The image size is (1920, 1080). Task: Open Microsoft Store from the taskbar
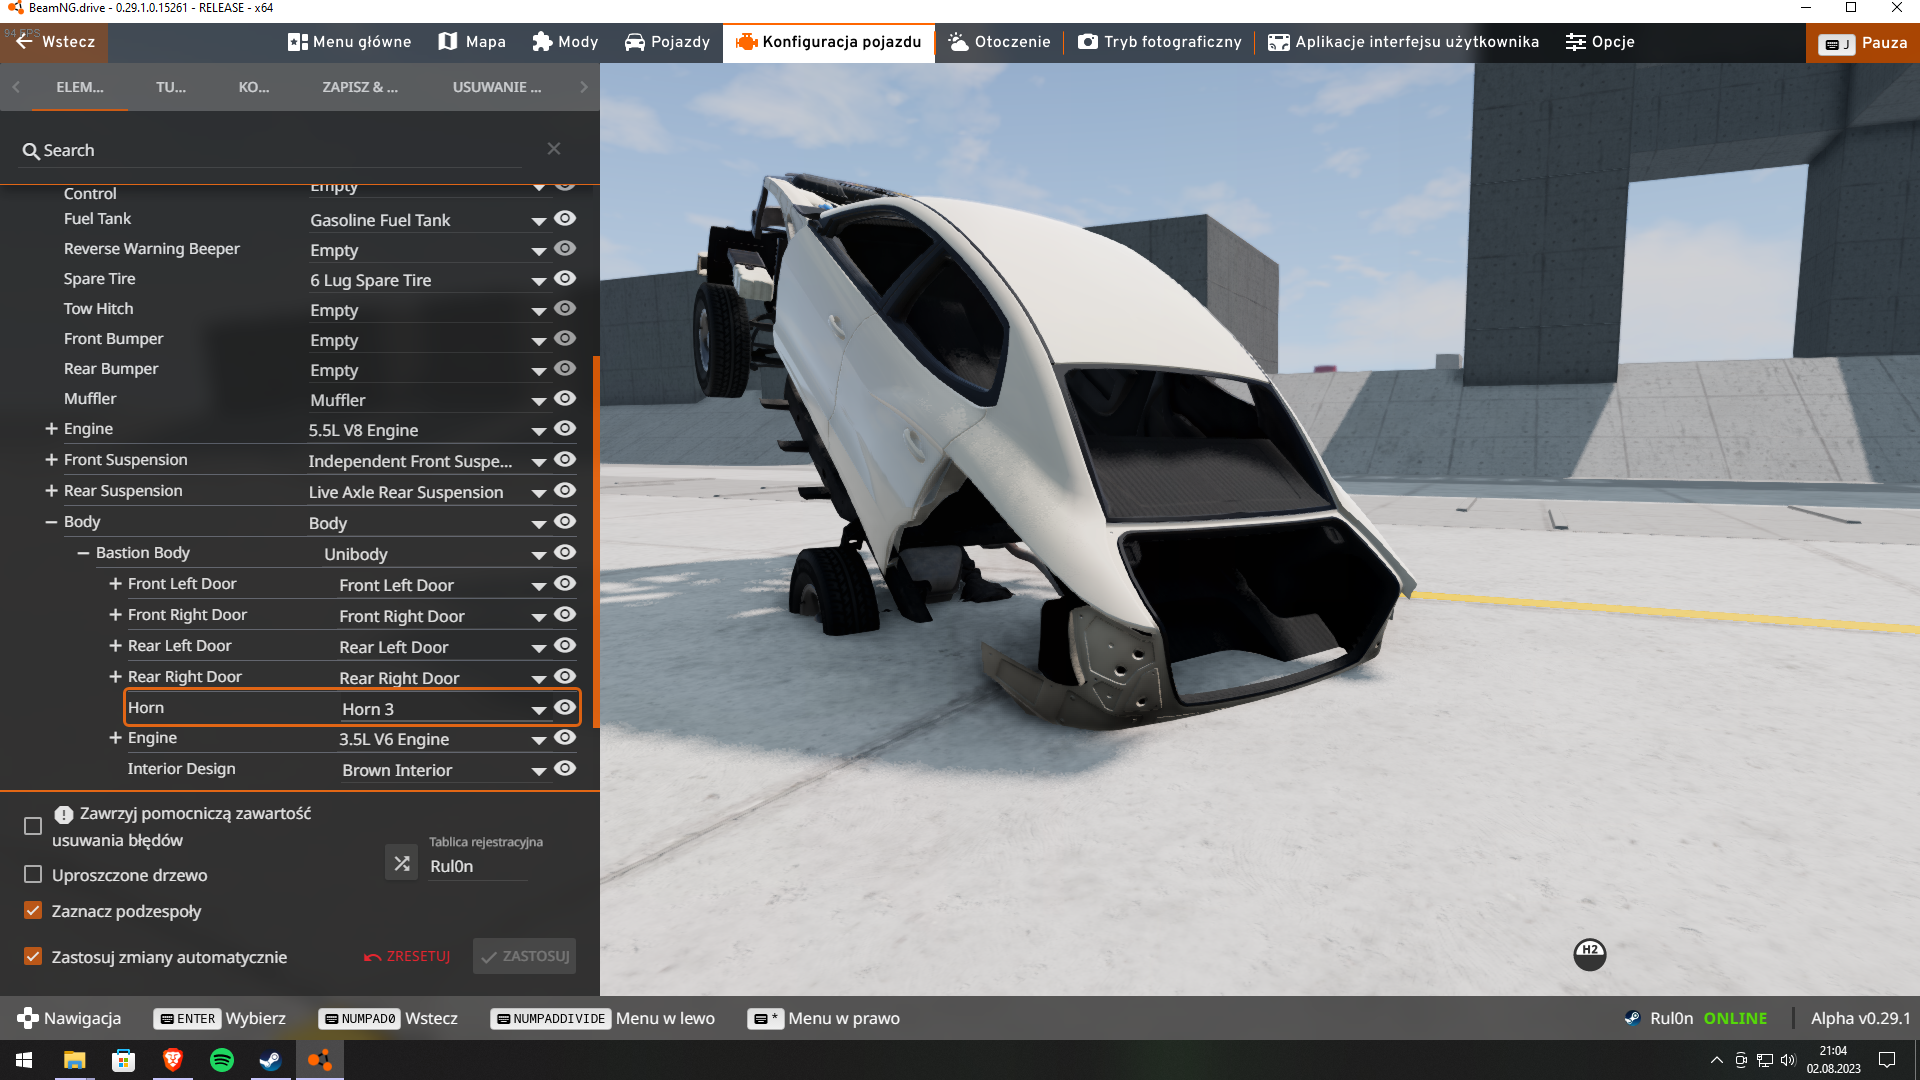pyautogui.click(x=123, y=1060)
